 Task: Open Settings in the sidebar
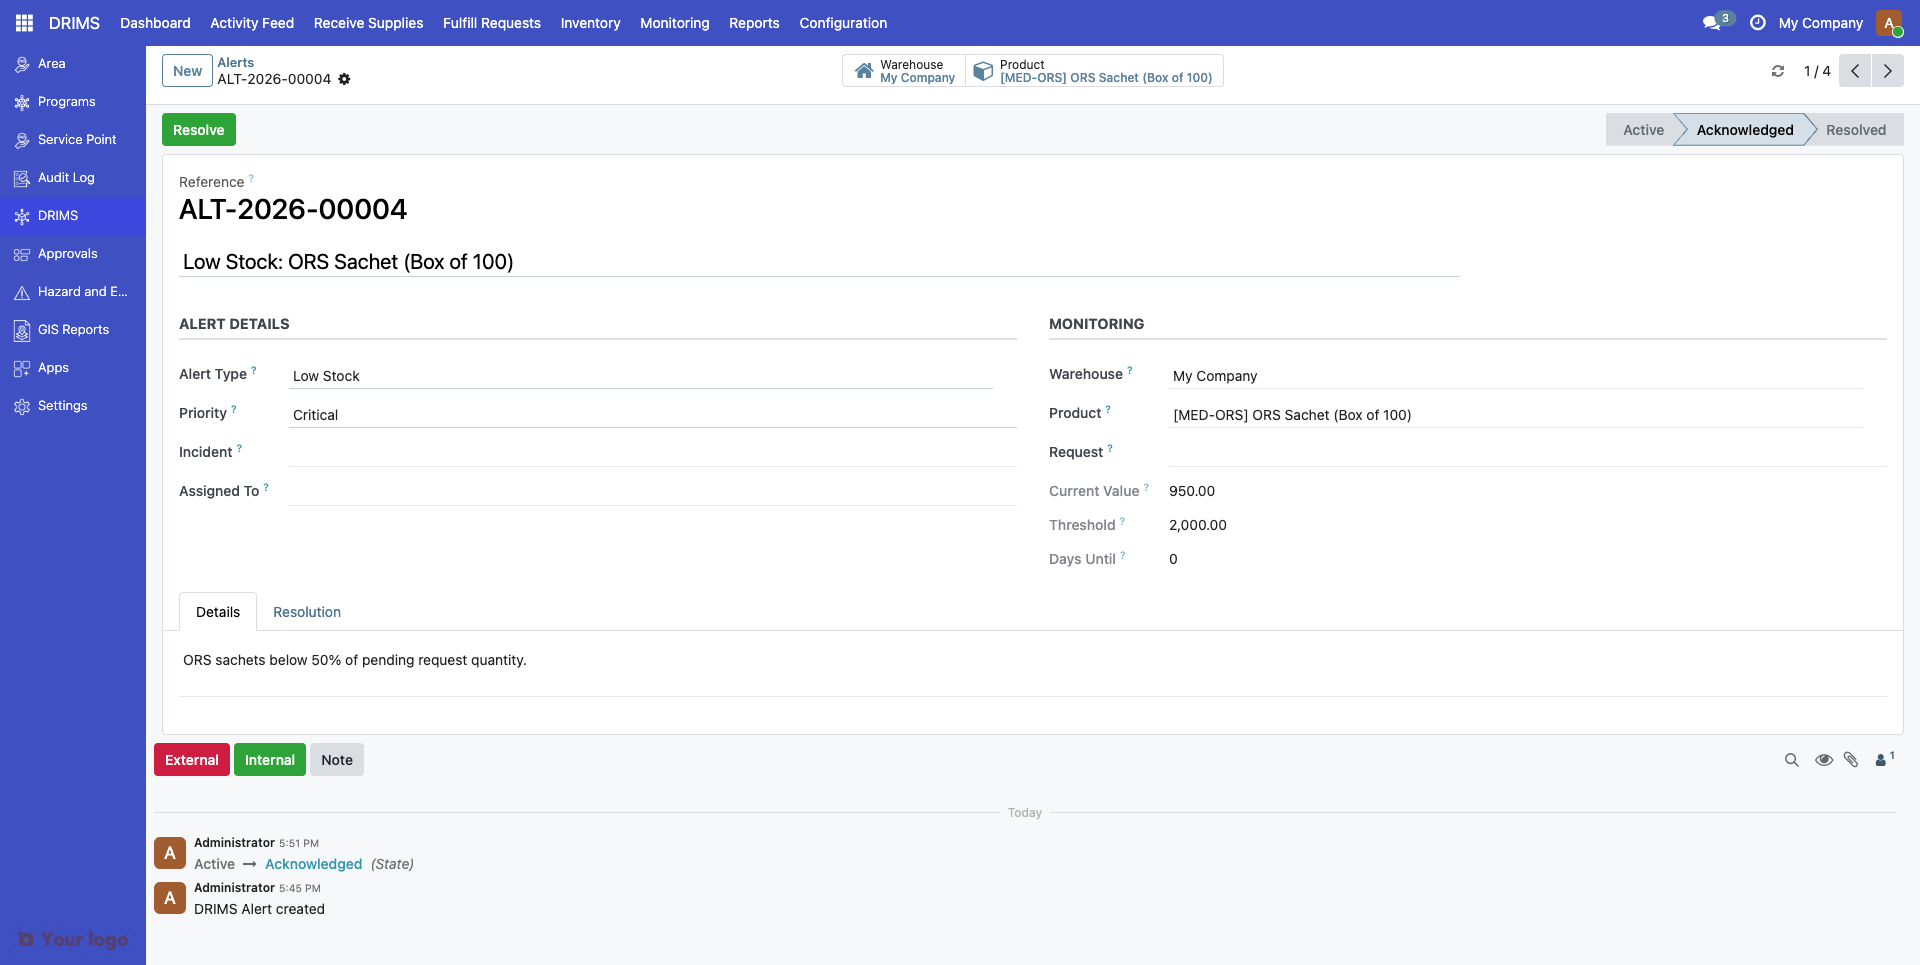73,406
